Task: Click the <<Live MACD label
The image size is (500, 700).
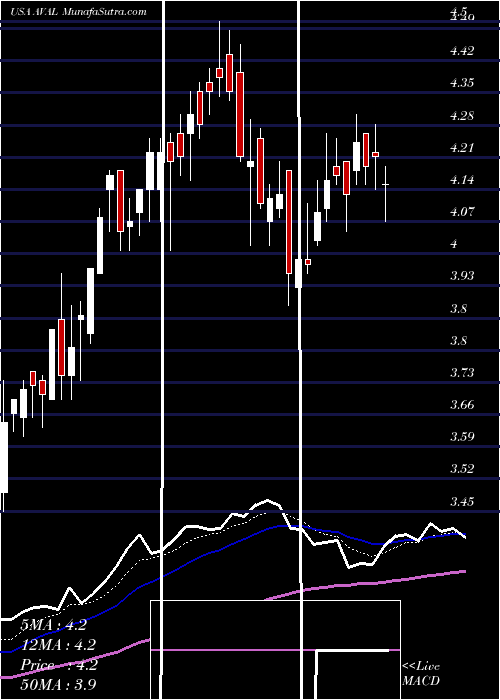Action: click(421, 673)
